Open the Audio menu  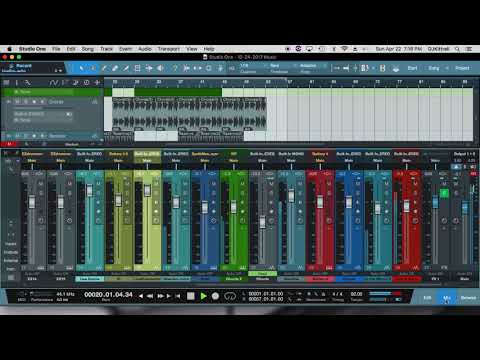point(145,49)
